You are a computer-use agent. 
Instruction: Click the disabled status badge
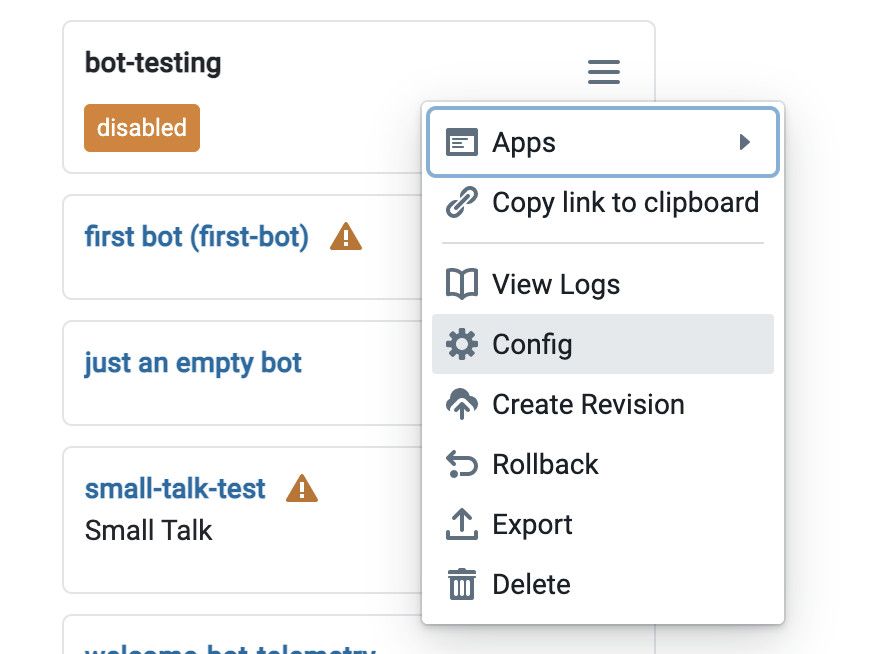(142, 128)
